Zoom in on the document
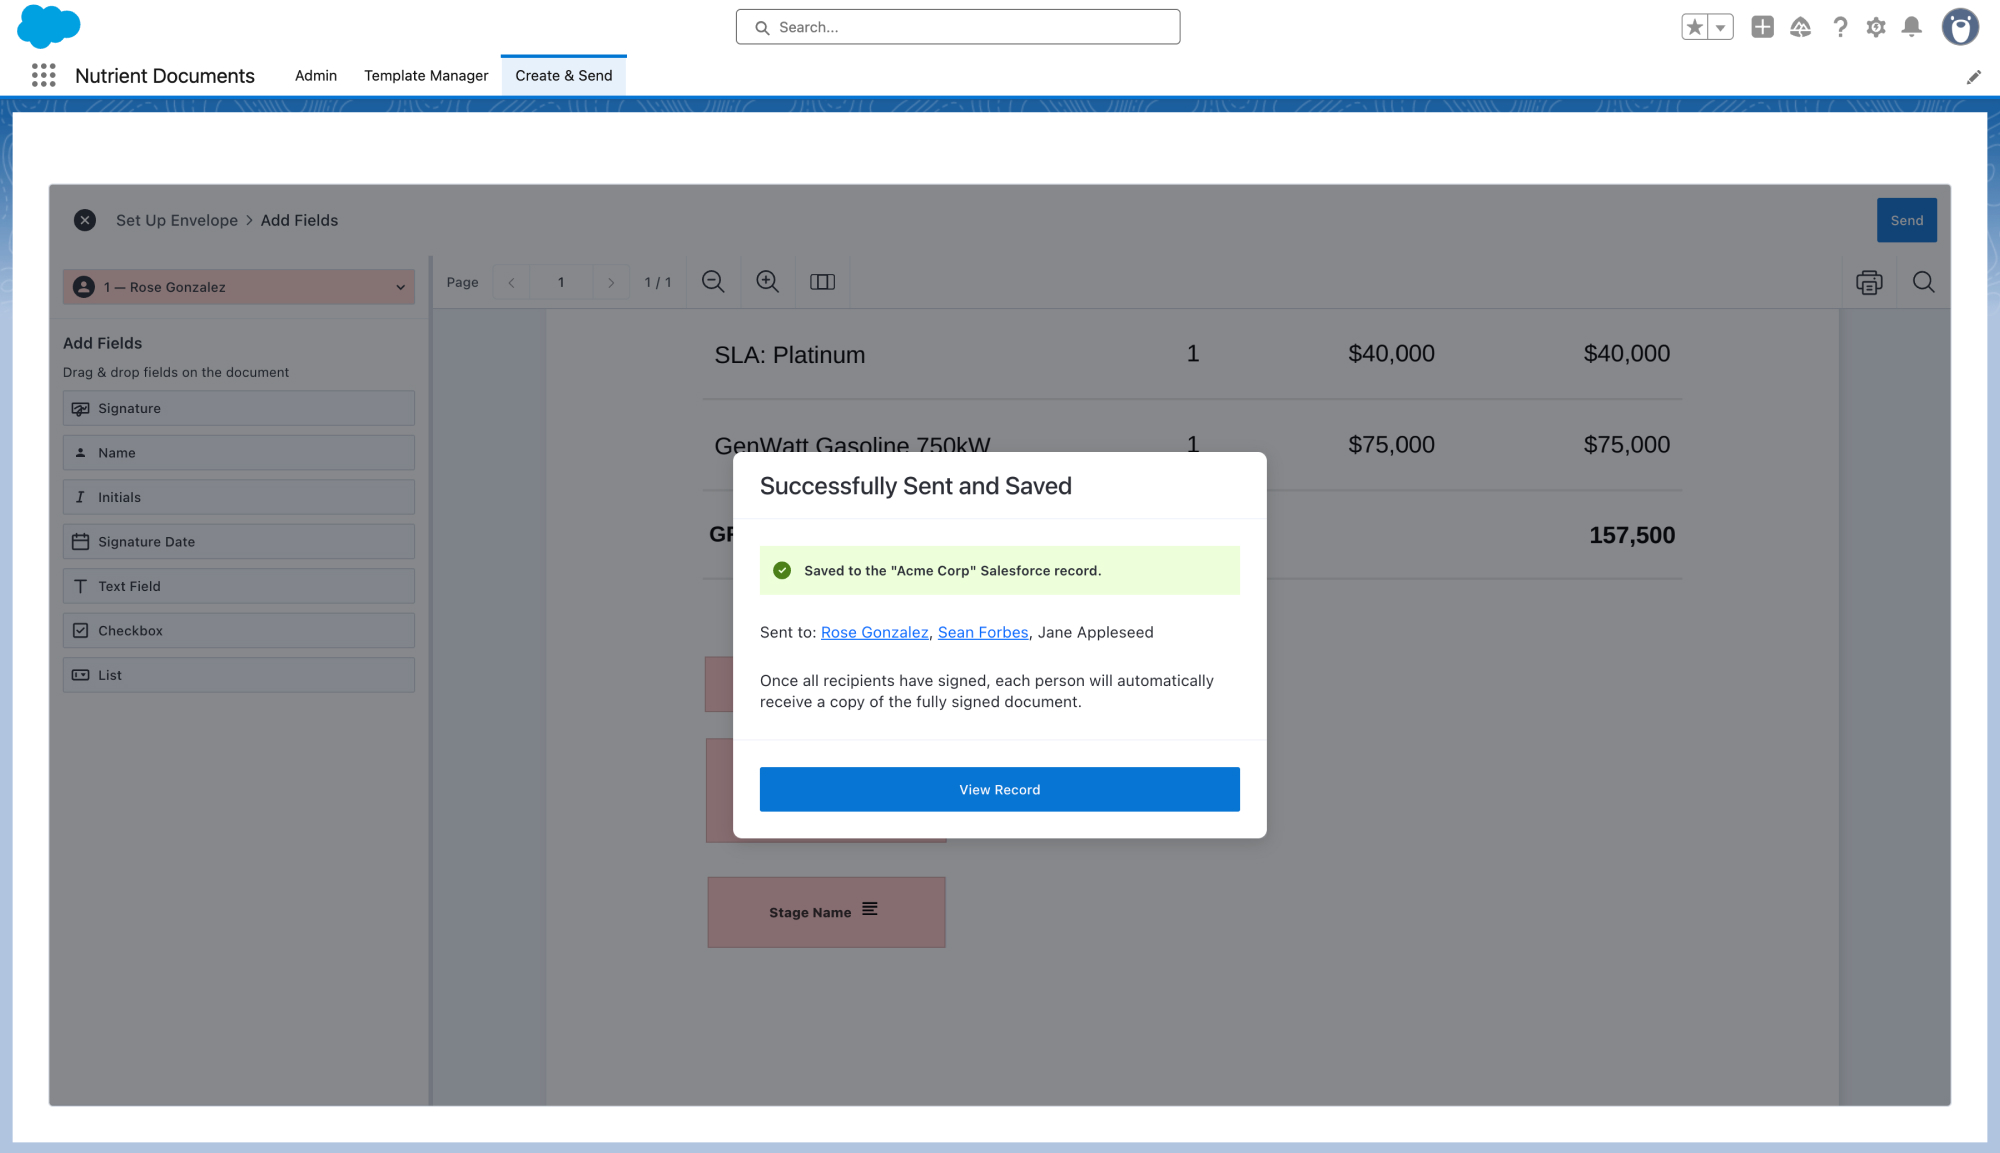The height and width of the screenshot is (1153, 2000). coord(767,282)
